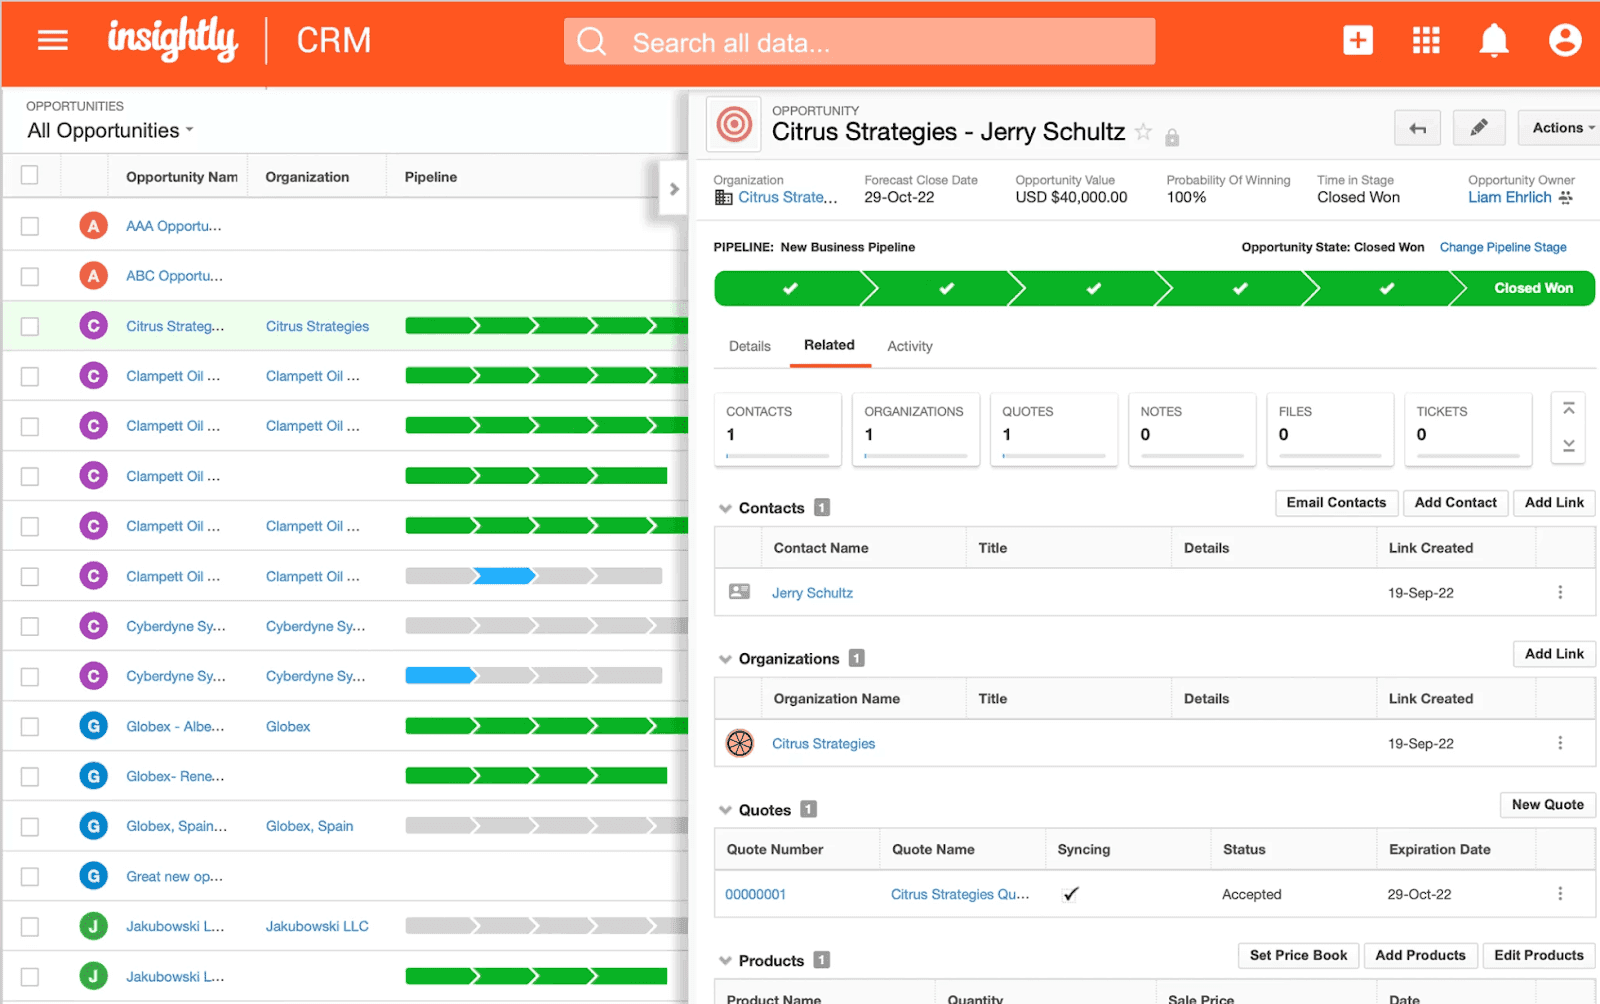Screen dimensions: 1600x1004
Task: Click the Email Contacts button
Action: (1336, 503)
